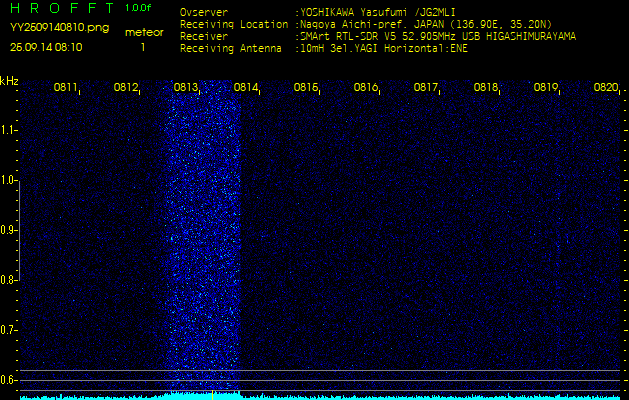Click the 0811 time marker
Image resolution: width=629 pixels, height=400 pixels.
click(66, 88)
